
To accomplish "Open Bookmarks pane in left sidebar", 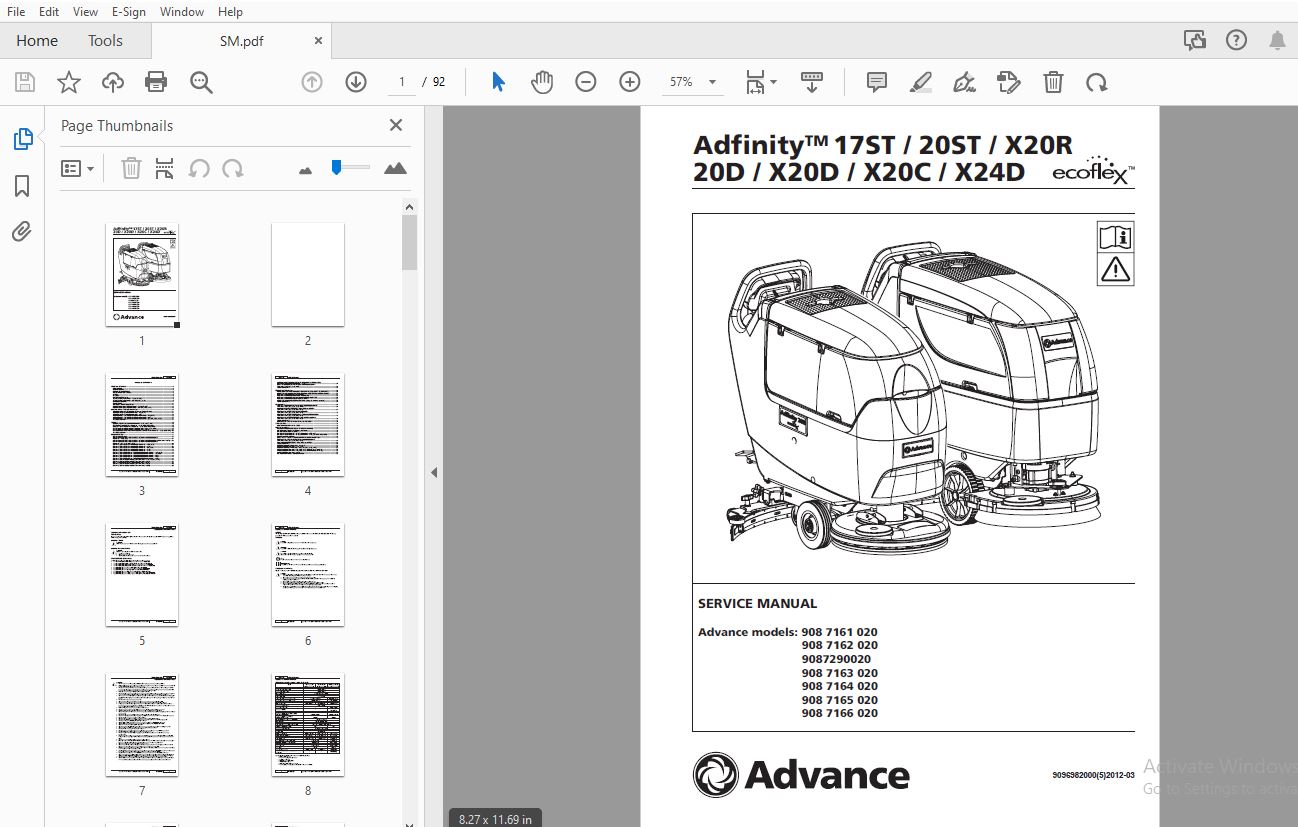I will coord(22,186).
